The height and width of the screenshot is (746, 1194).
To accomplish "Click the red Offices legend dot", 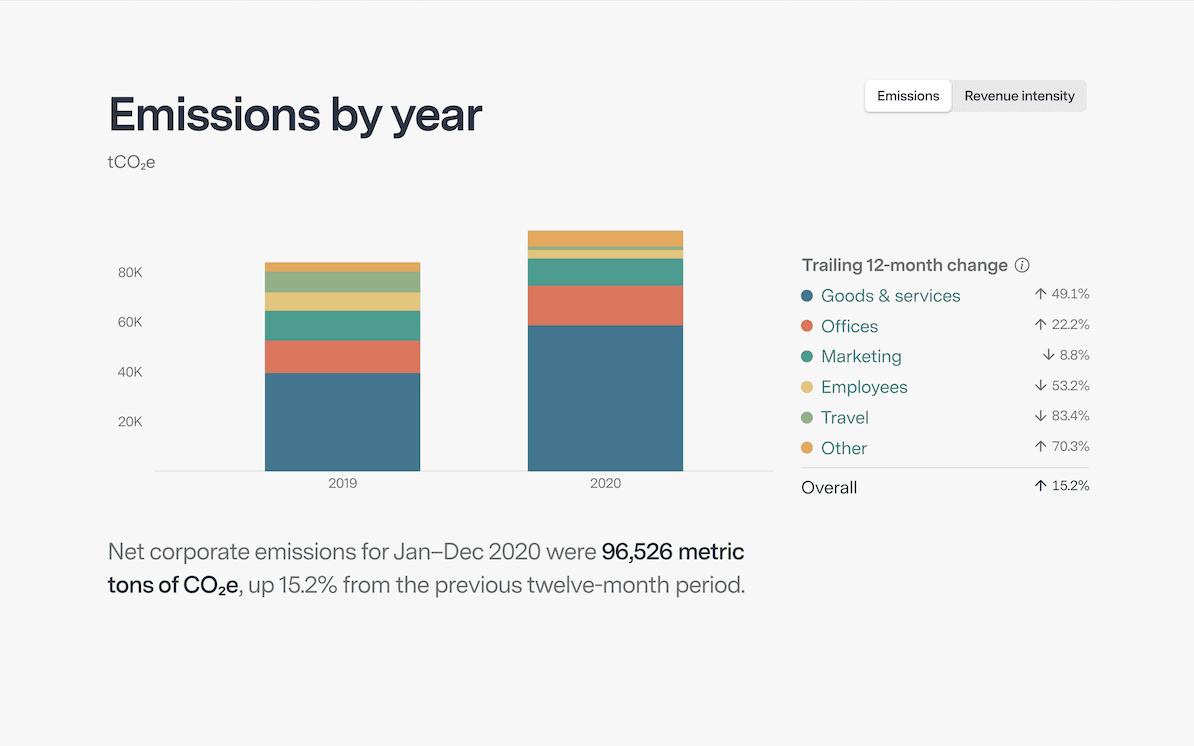I will coord(807,326).
